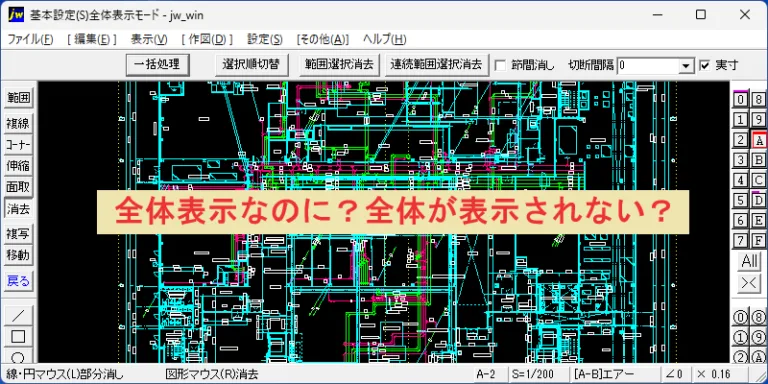Click the × 0.16 zoom factor button
Image resolution: width=768 pixels, height=384 pixels.
coord(720,375)
